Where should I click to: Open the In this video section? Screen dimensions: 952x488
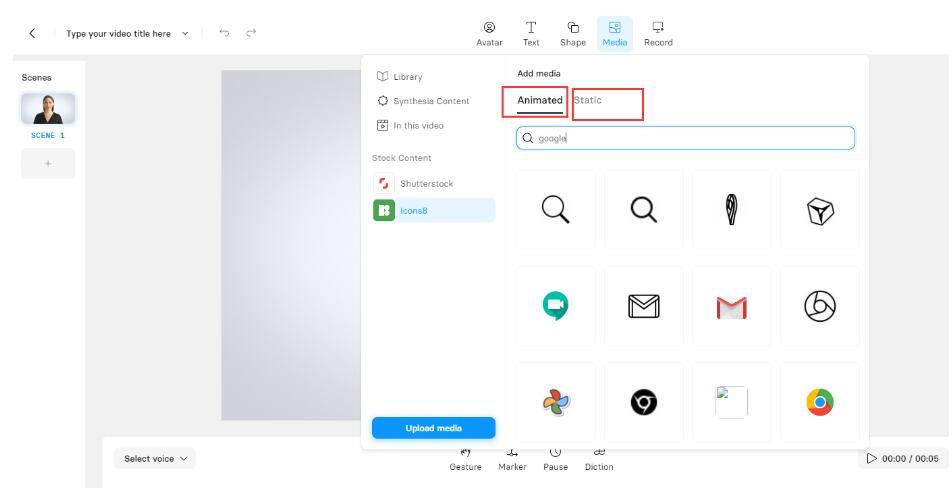pyautogui.click(x=410, y=126)
